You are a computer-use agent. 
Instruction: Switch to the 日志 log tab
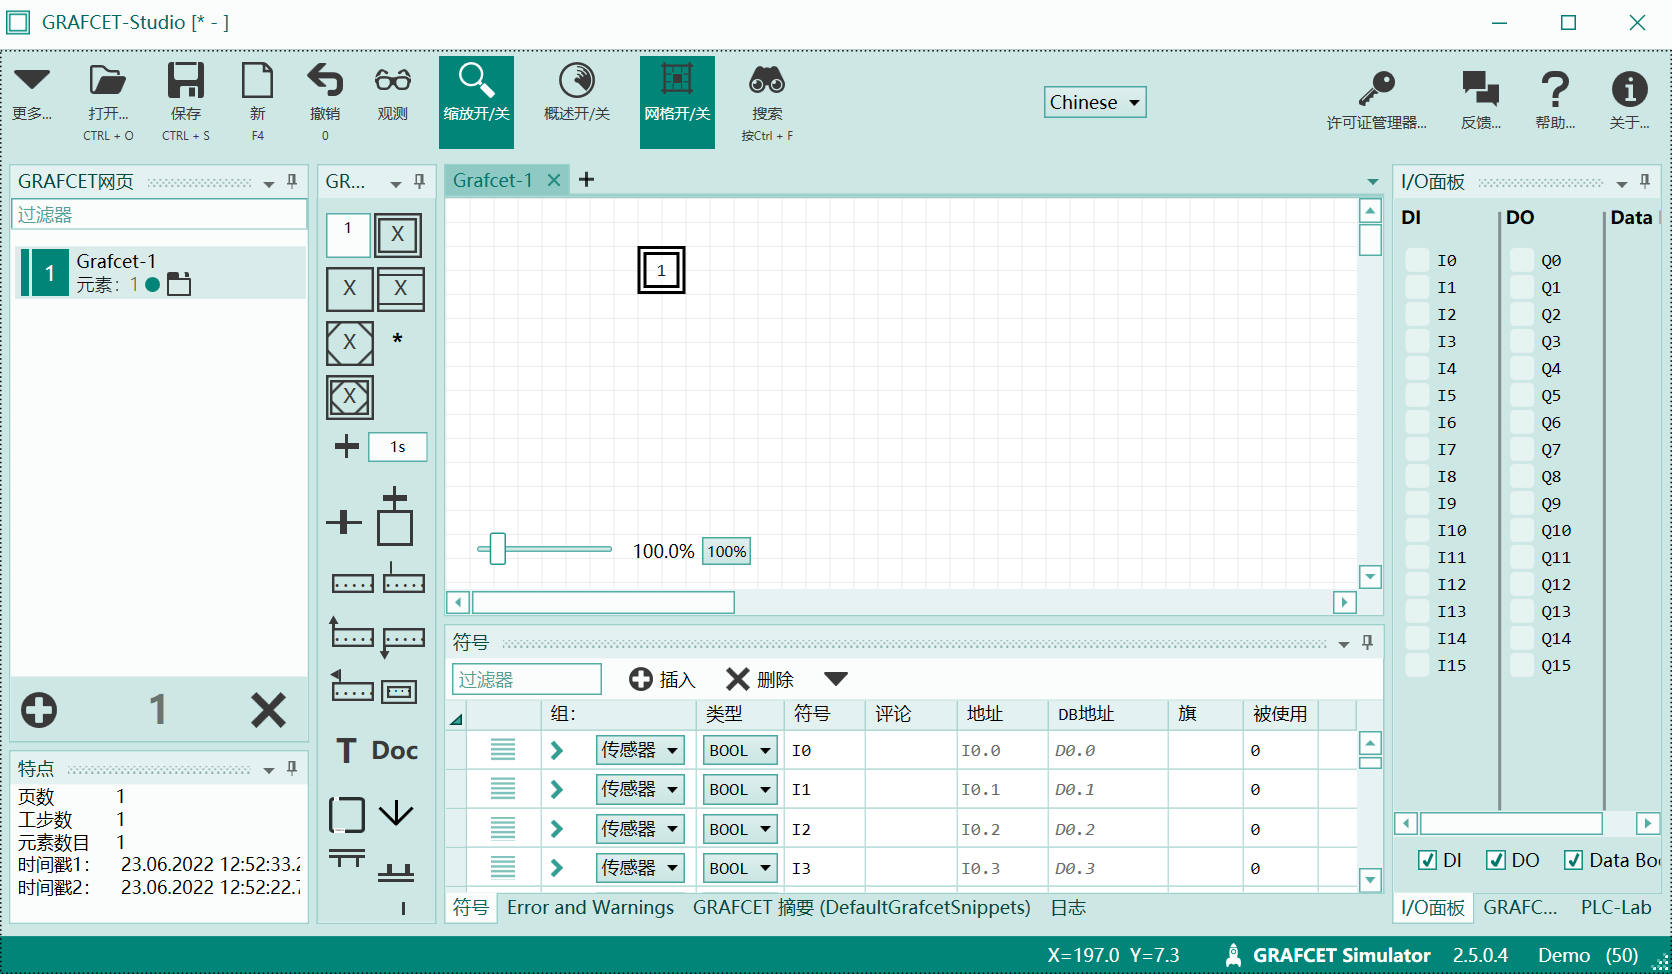(1068, 907)
